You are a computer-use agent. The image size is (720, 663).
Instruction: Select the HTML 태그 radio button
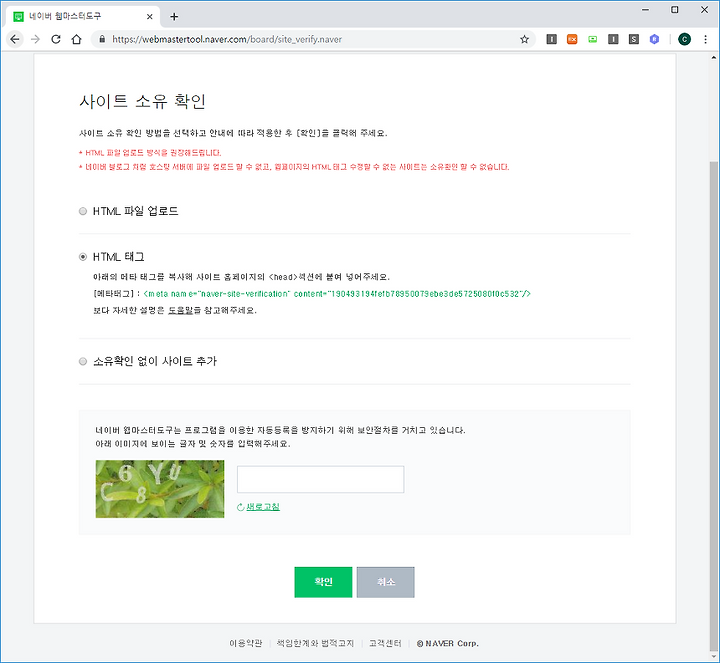click(83, 257)
